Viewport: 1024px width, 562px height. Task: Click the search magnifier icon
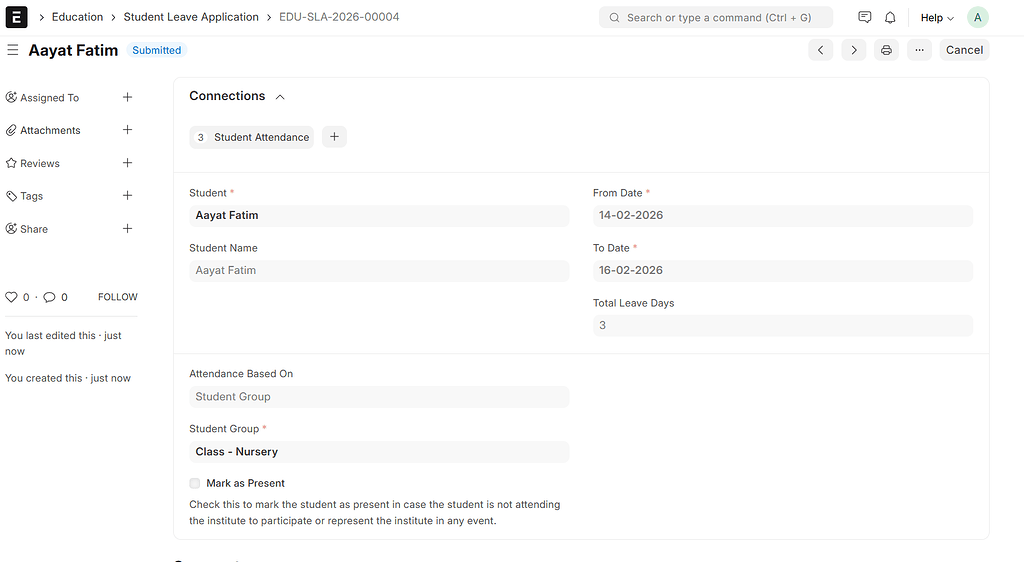click(615, 18)
